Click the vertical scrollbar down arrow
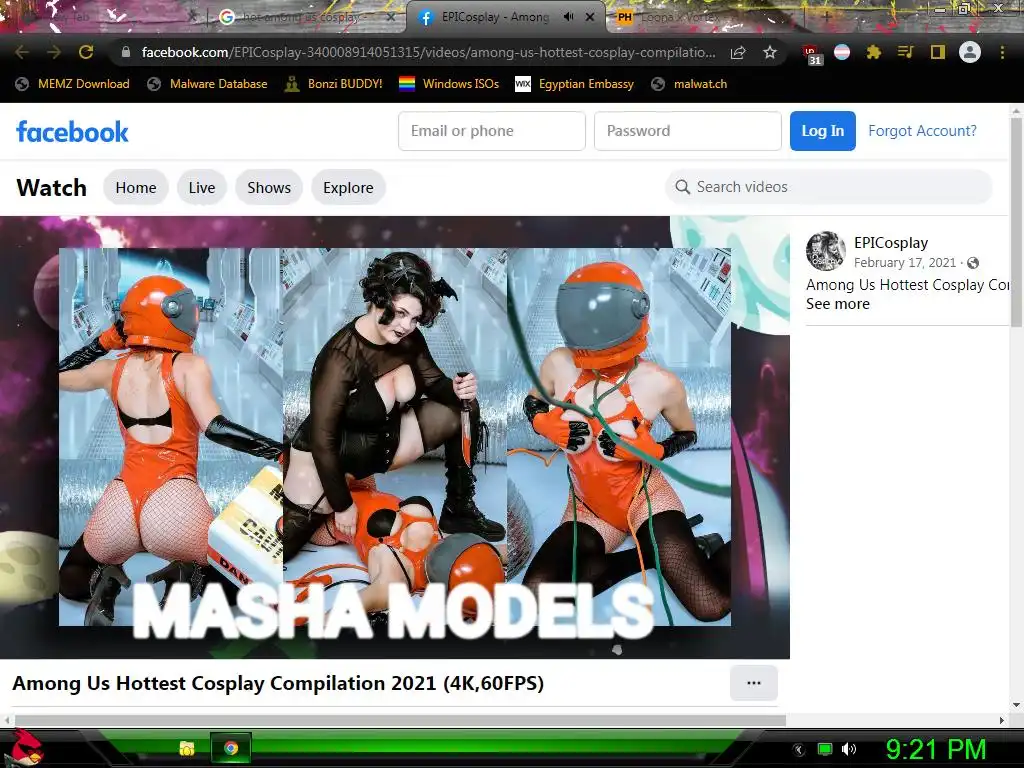Screen dimensions: 1024x768 [x=1016, y=705]
